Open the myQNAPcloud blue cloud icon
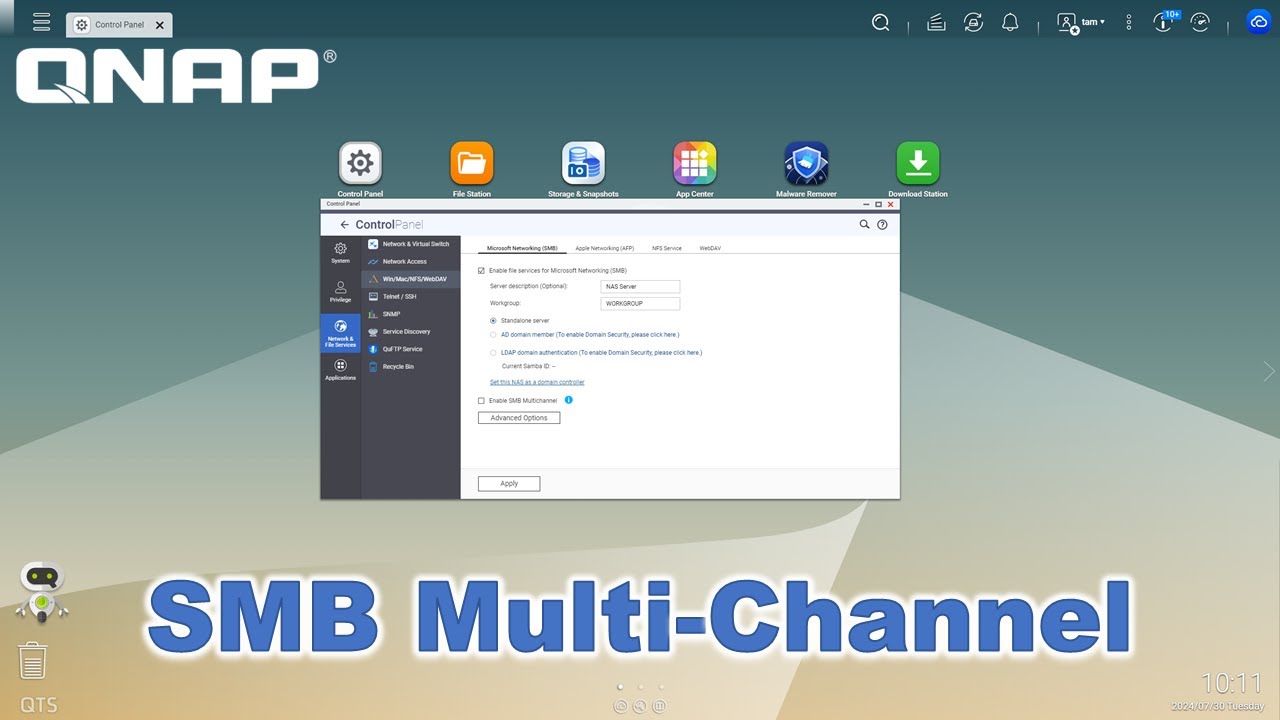1280x720 pixels. 1258,22
